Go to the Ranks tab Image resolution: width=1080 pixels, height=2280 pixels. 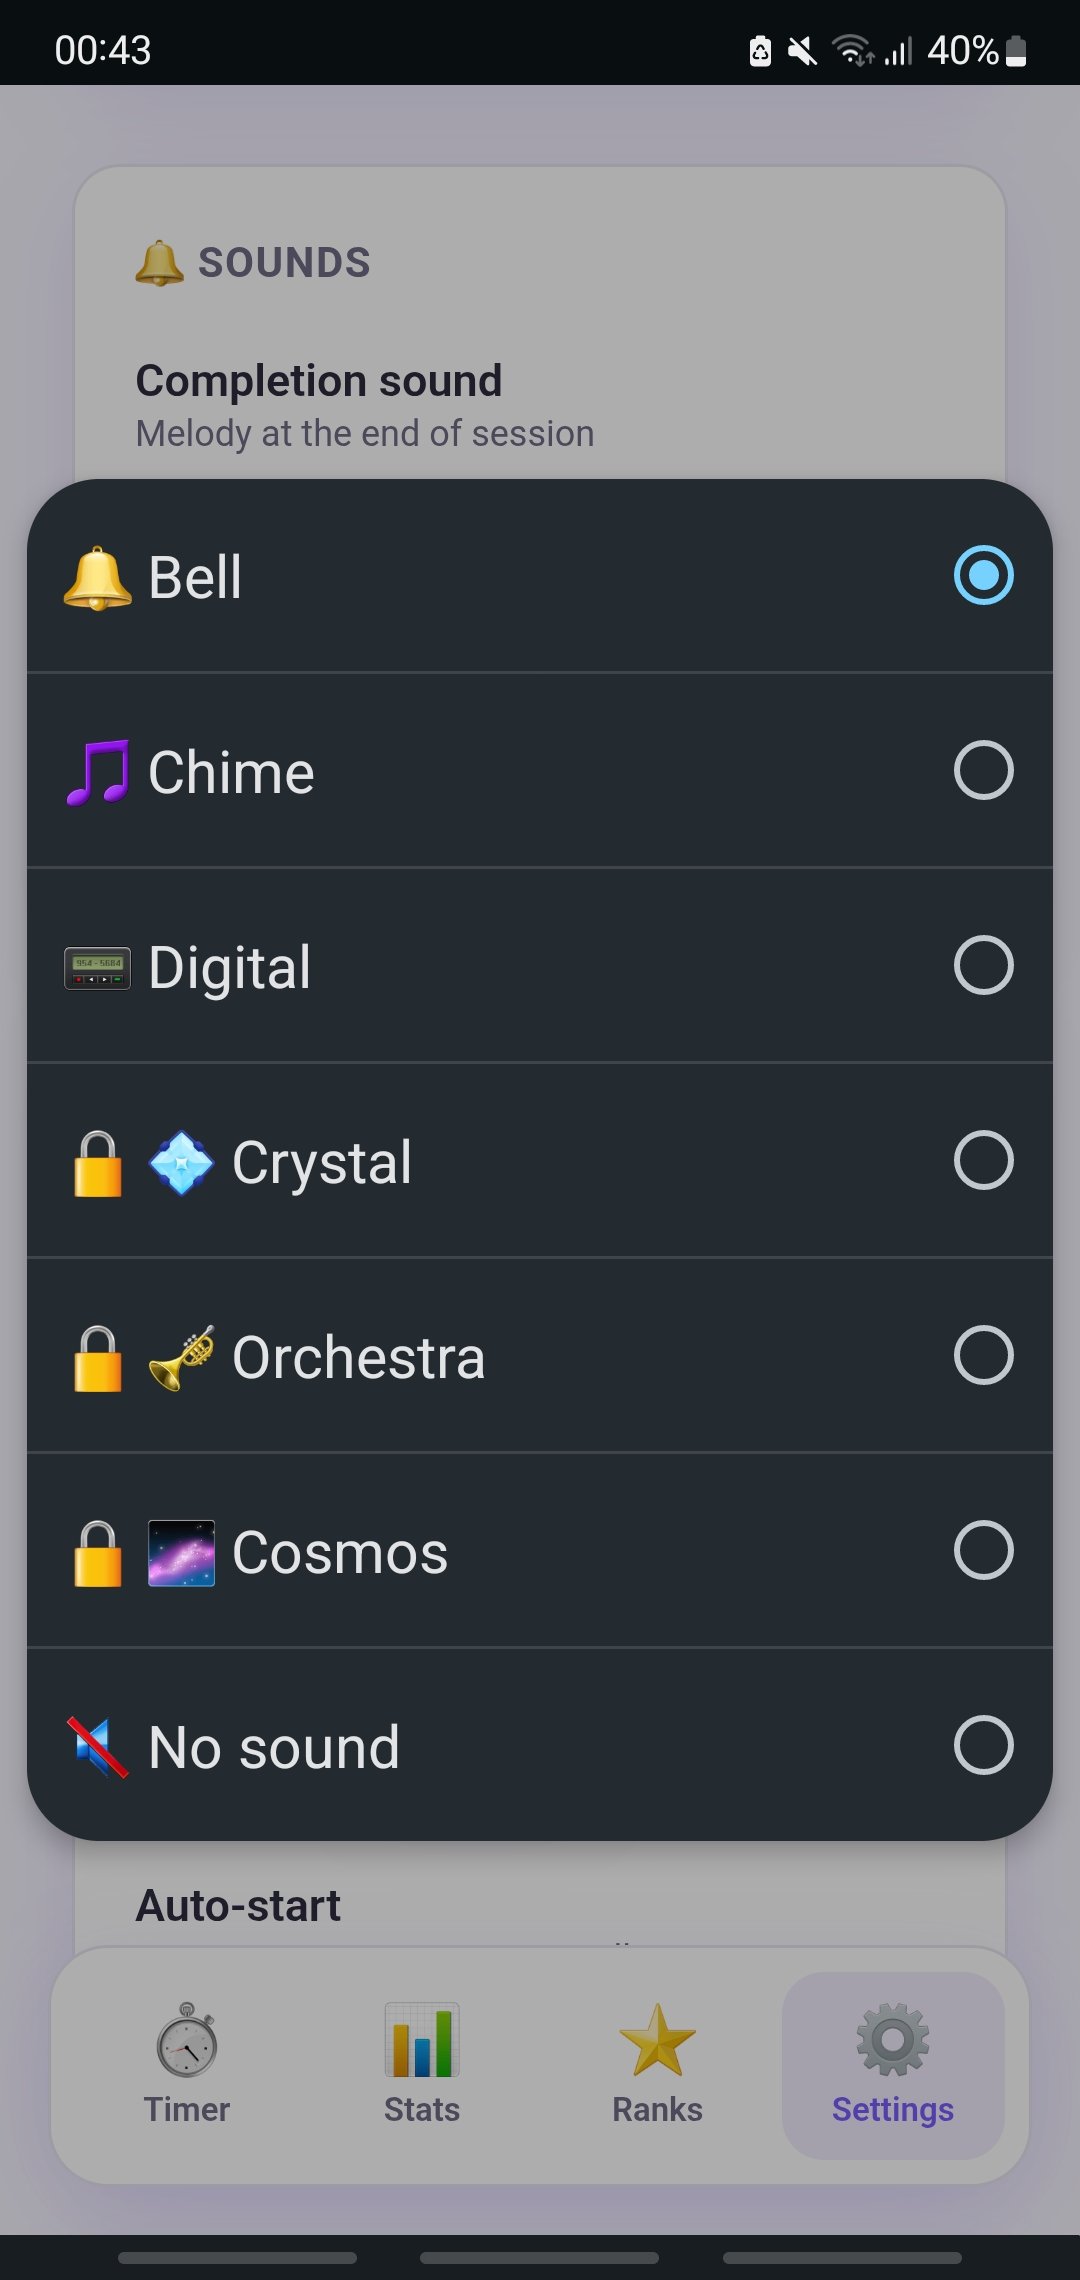(x=657, y=2065)
